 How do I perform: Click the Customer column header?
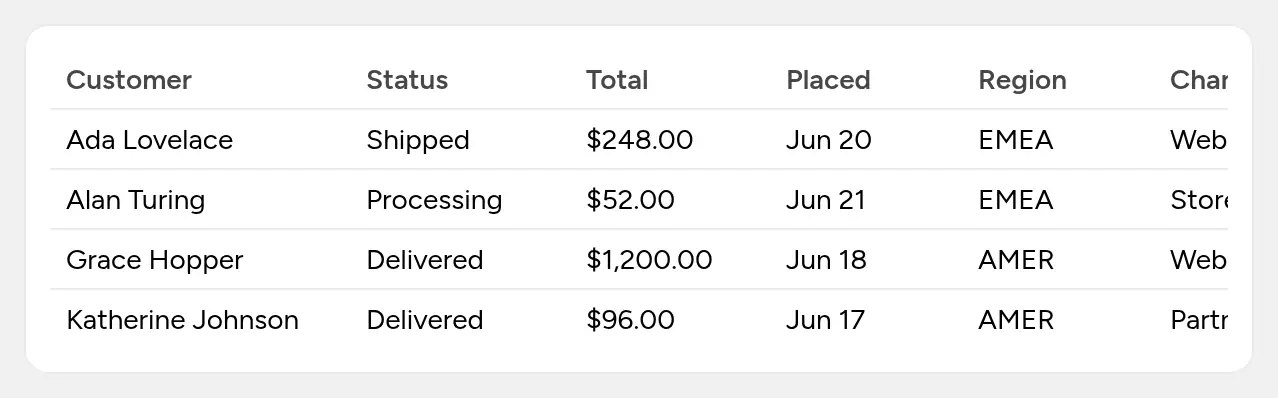pos(129,80)
